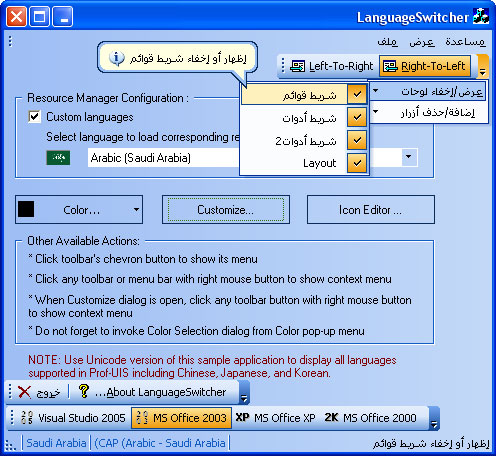
Task: Click the Customize... button
Action: click(x=226, y=210)
